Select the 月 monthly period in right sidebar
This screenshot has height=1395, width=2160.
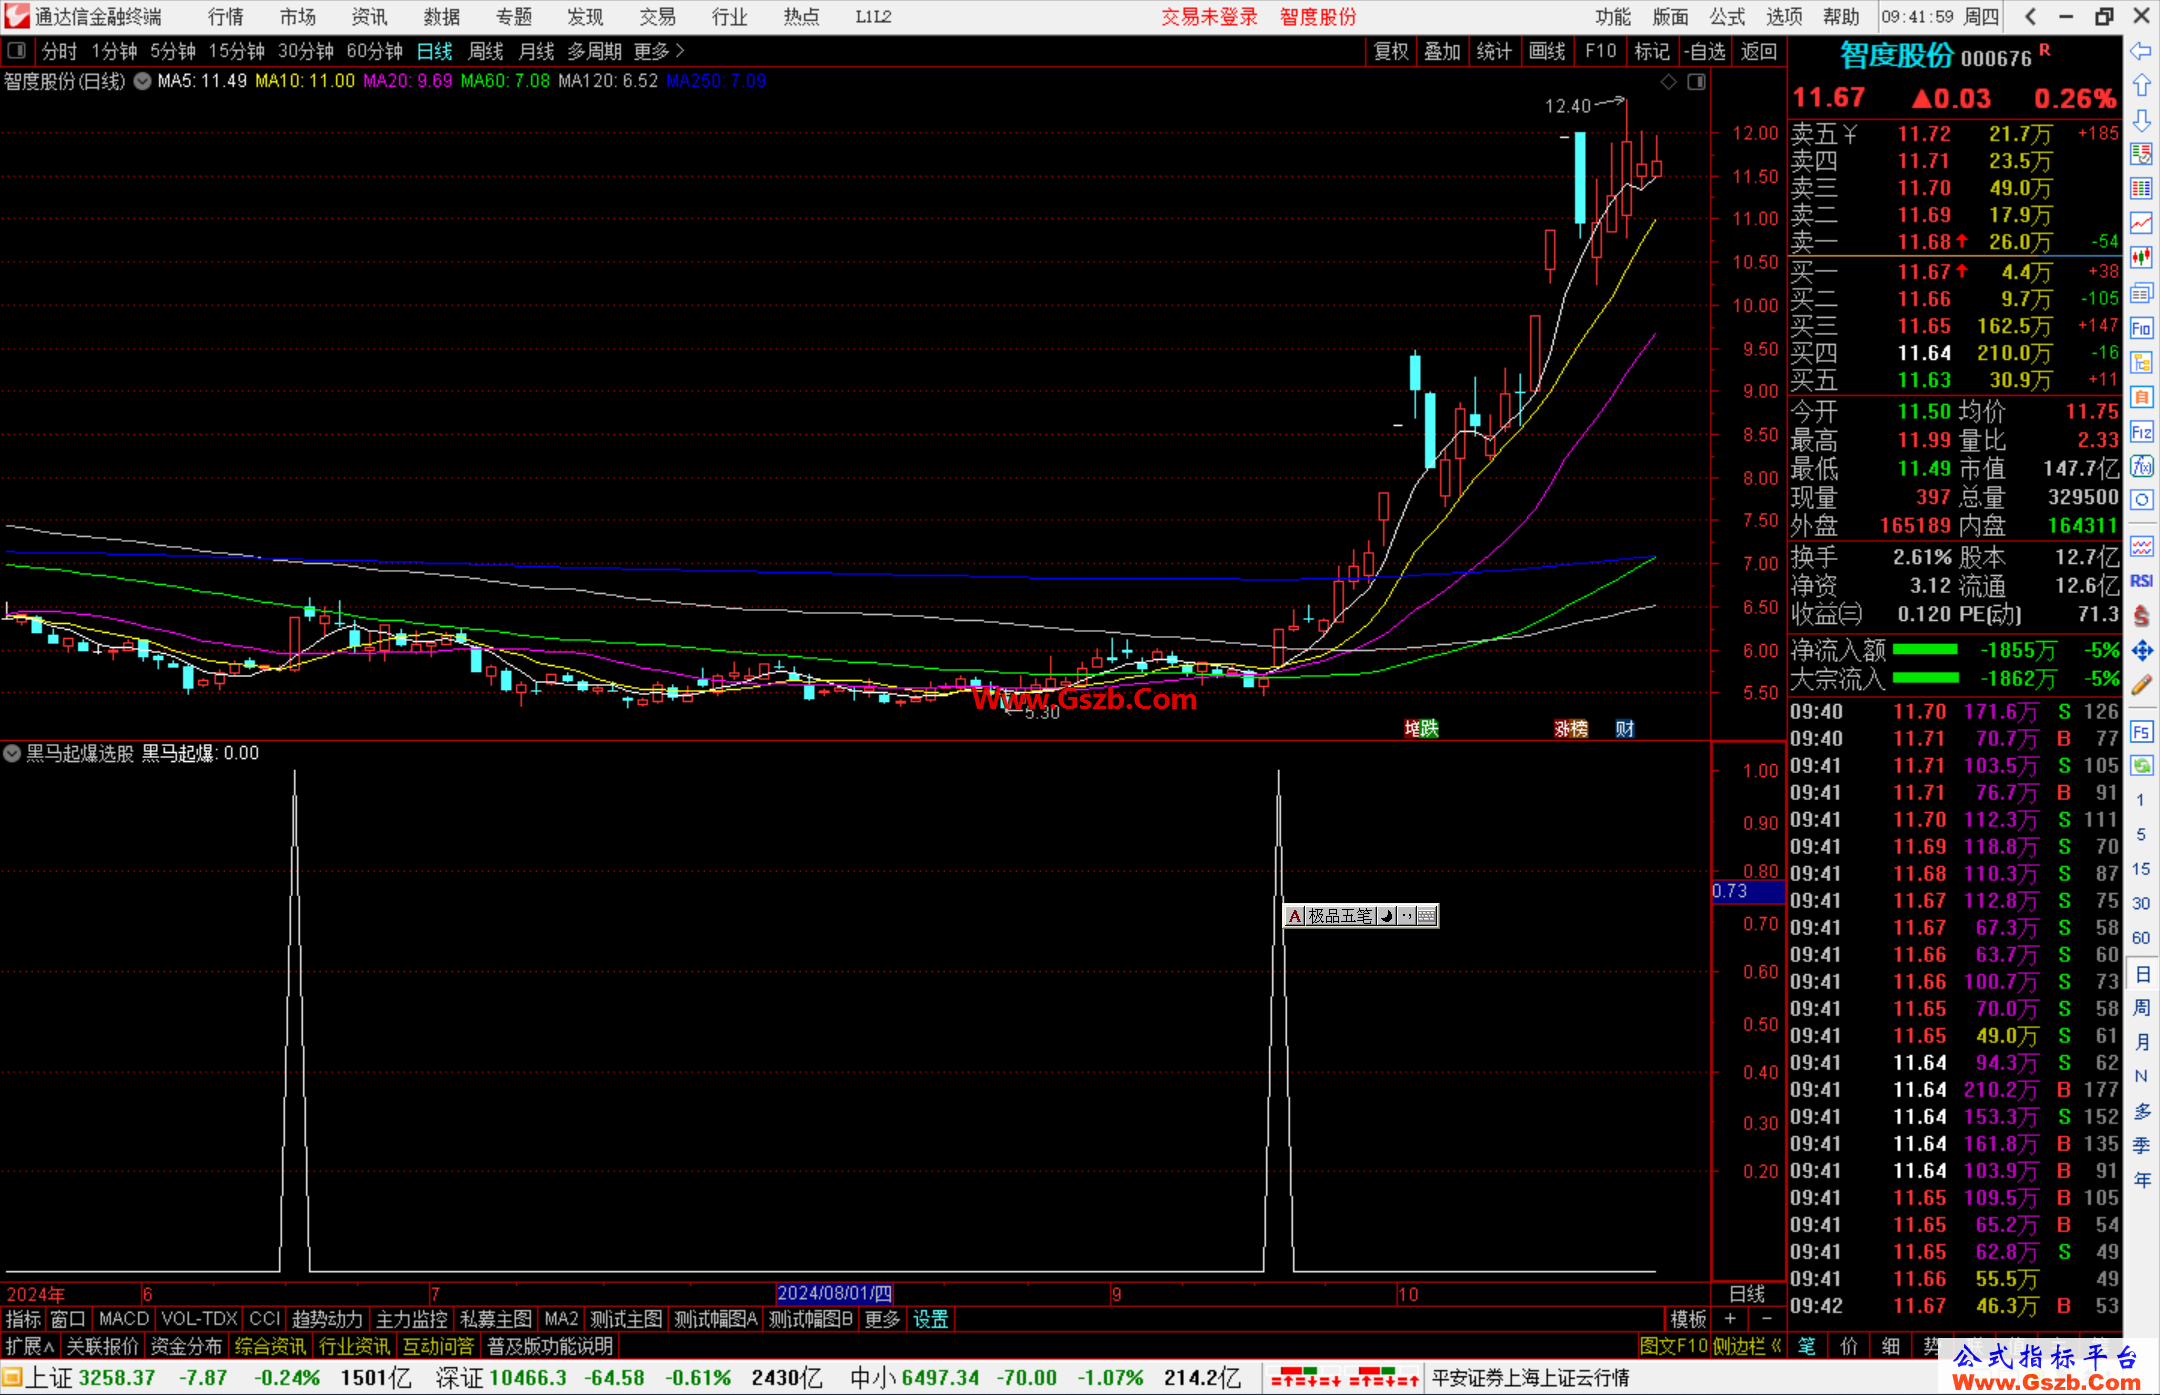(x=2141, y=1042)
